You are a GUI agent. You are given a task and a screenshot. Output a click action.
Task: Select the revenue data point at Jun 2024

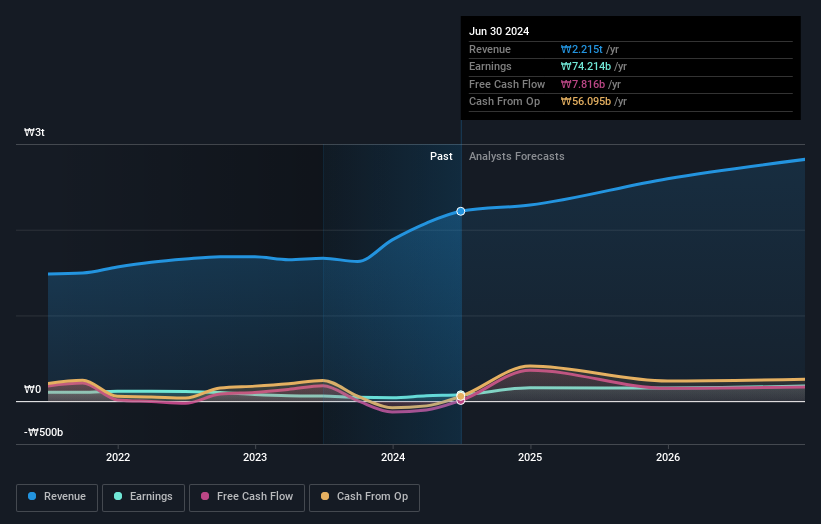[461, 211]
